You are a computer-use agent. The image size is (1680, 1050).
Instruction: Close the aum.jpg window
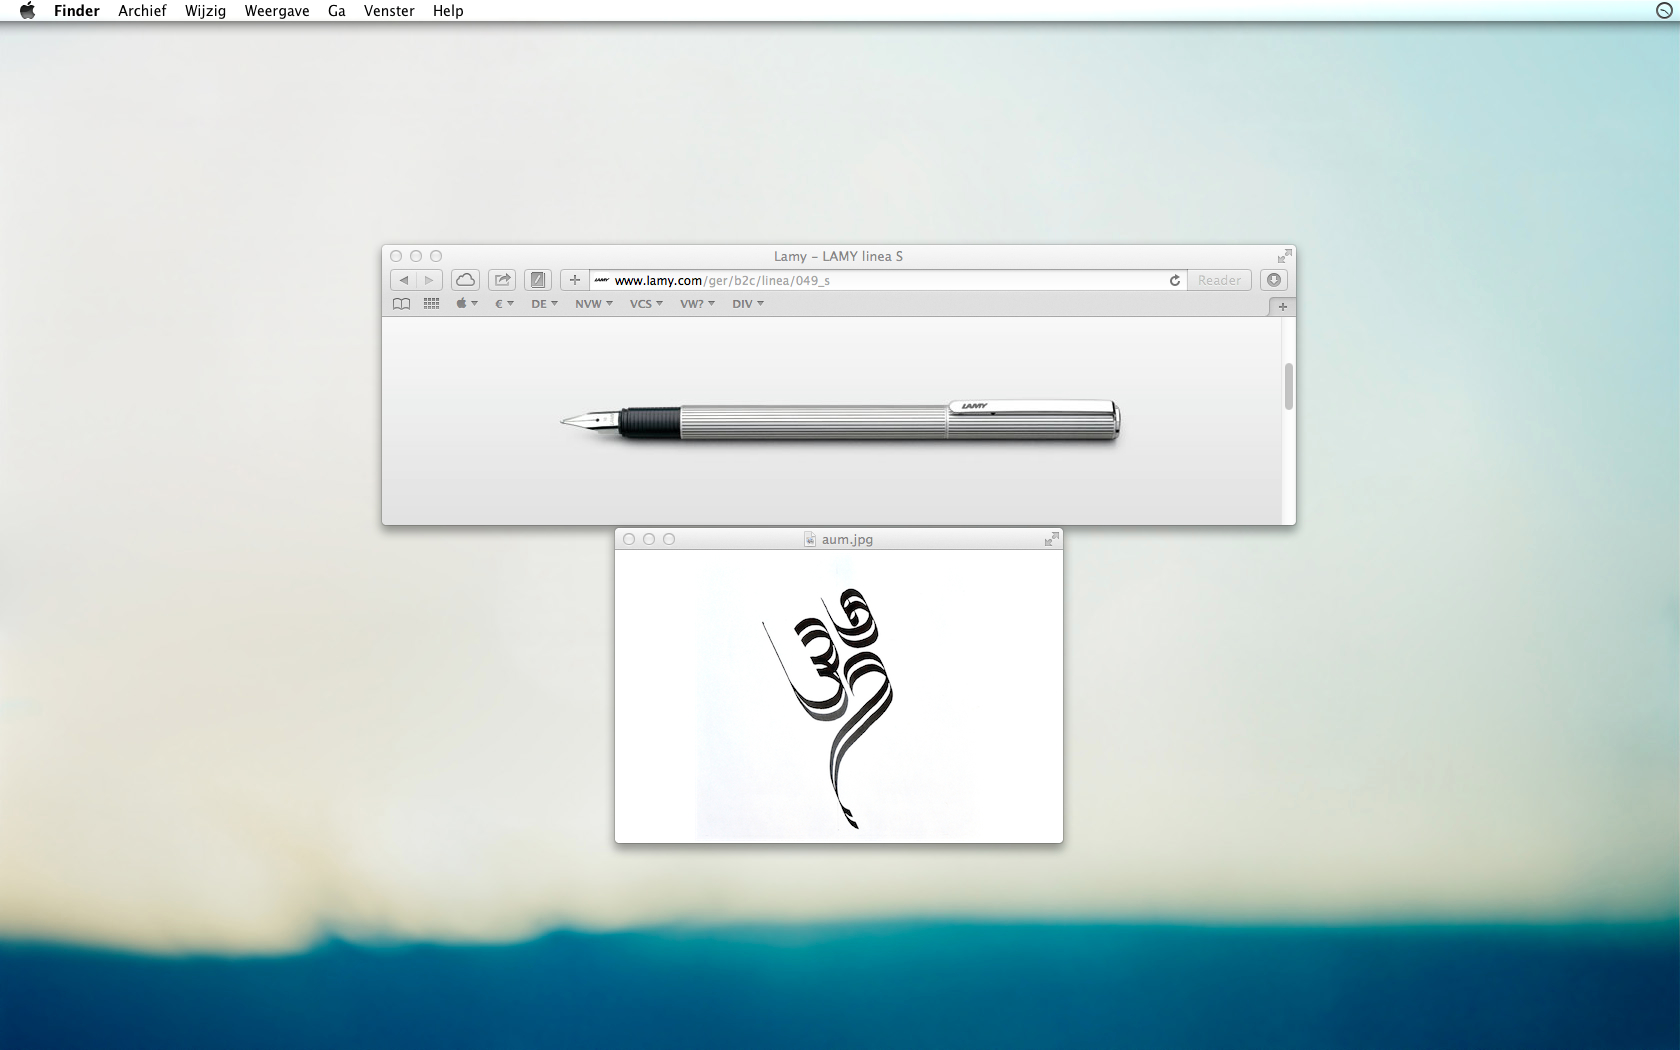pos(629,539)
